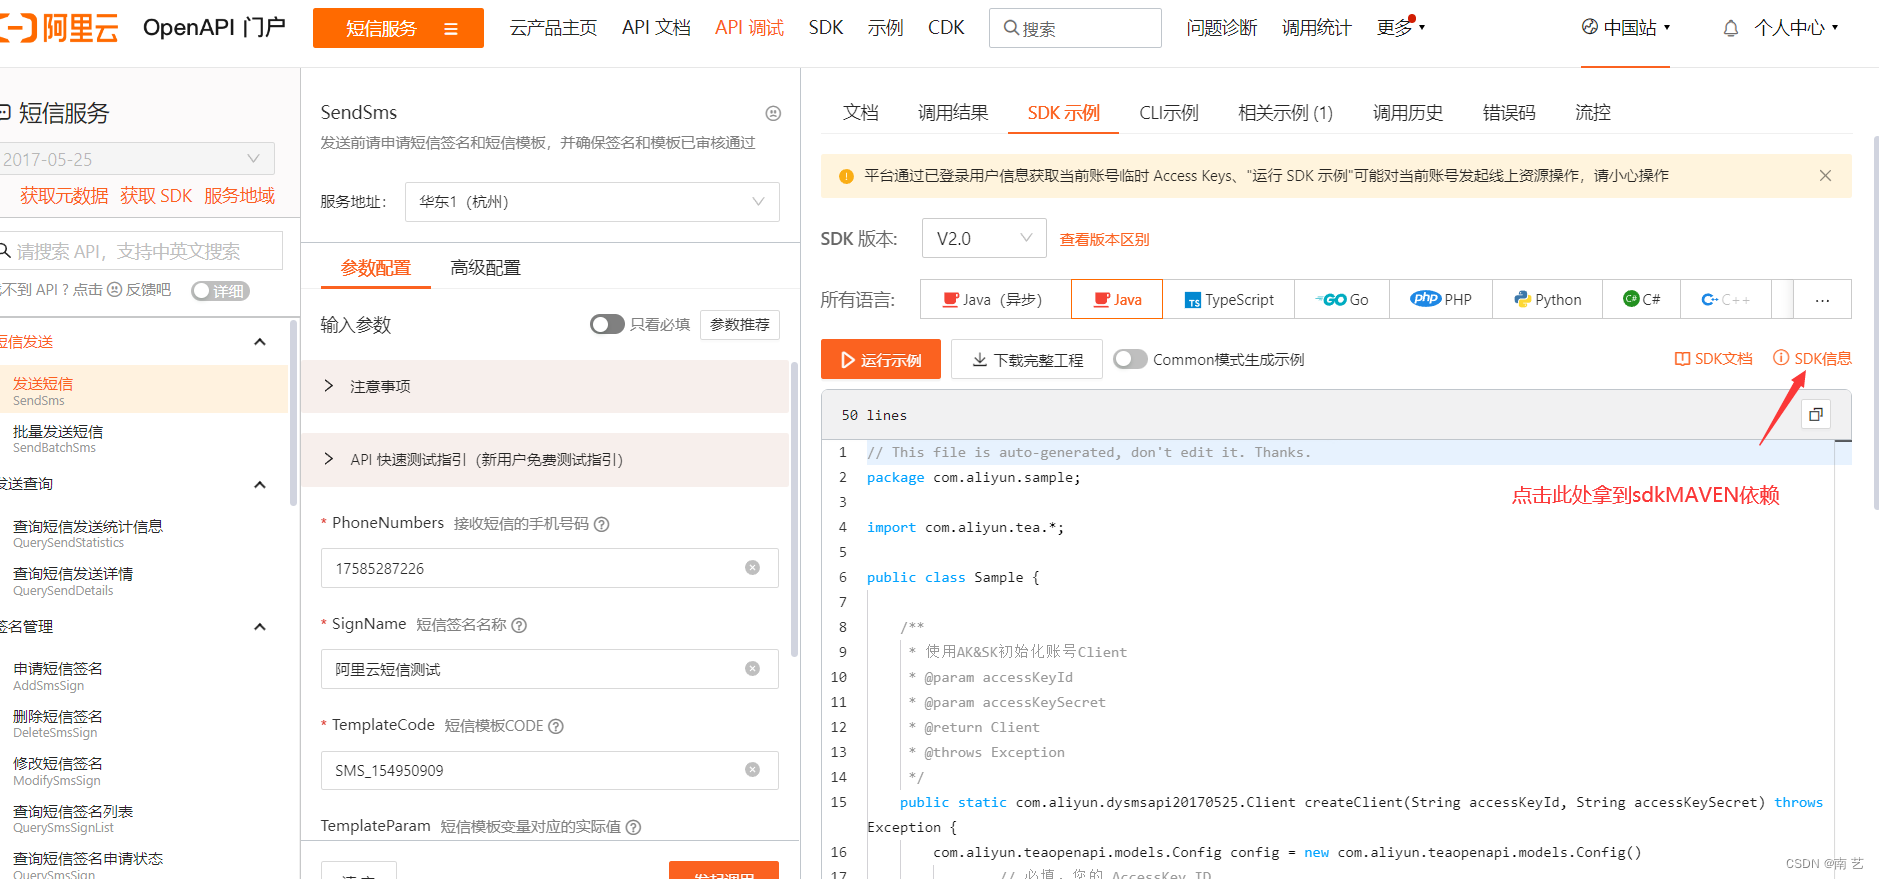Screen dimensions: 1879x879
Task: Choose Python as the SDK language
Action: click(x=1547, y=299)
